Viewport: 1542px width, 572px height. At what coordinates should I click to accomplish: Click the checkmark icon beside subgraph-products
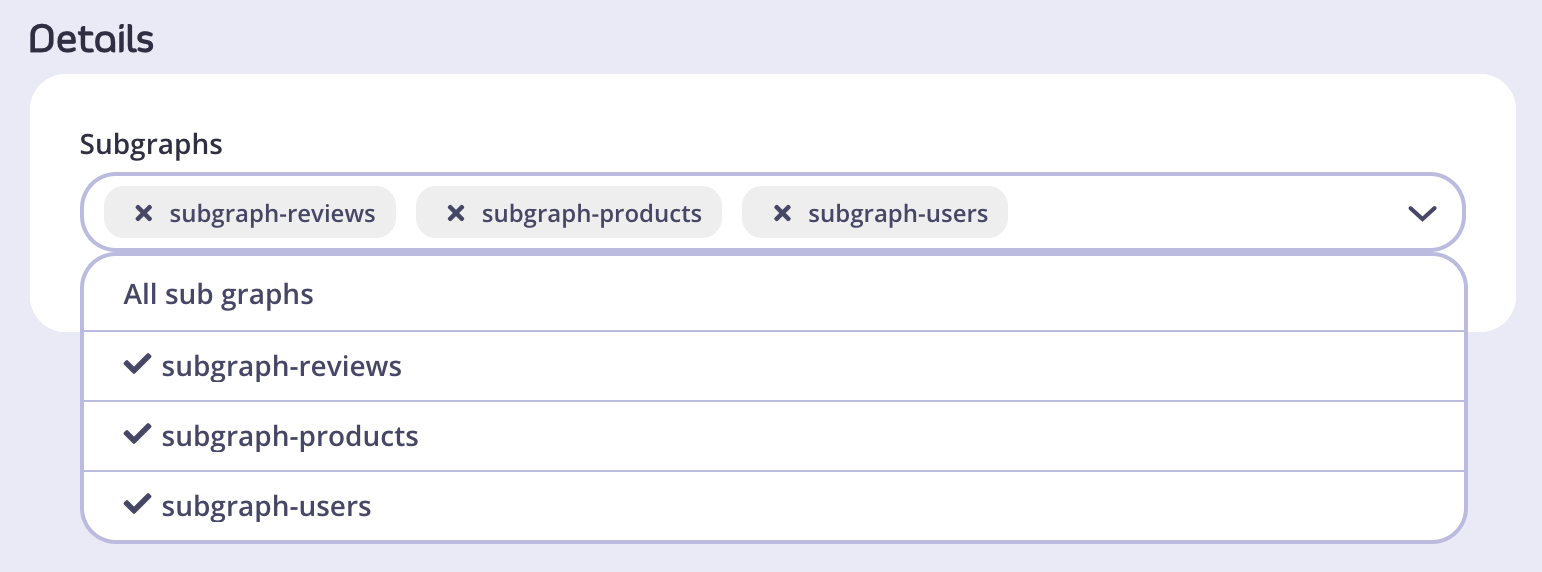click(137, 436)
